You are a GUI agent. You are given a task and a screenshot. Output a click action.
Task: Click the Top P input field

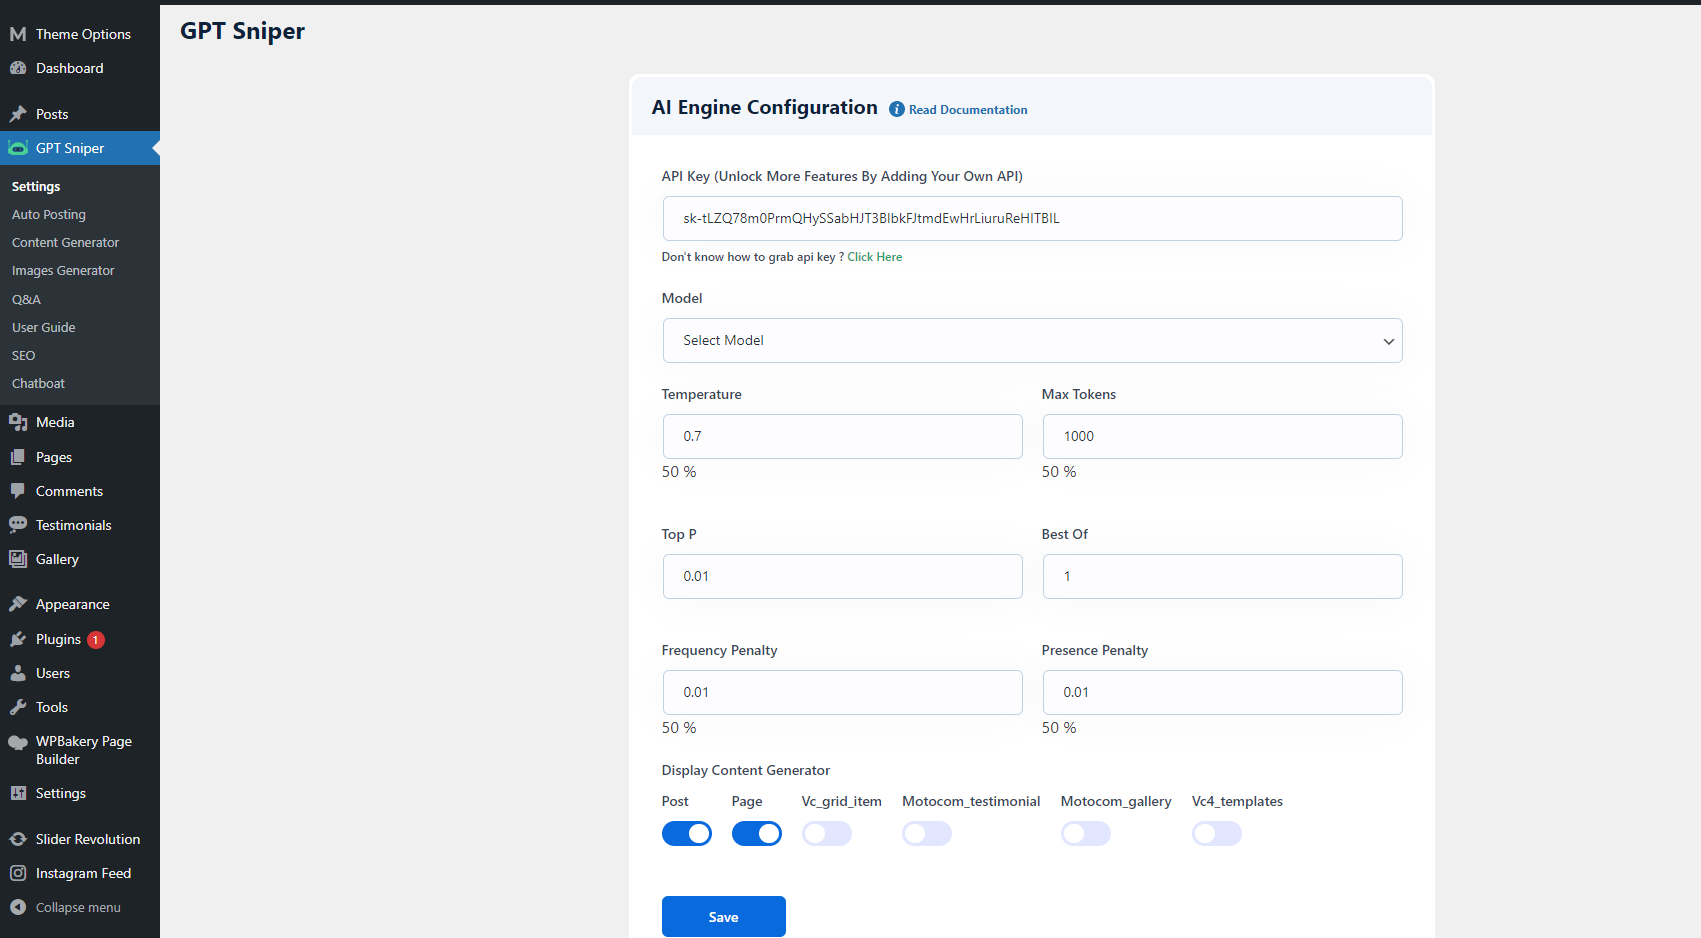tap(842, 577)
